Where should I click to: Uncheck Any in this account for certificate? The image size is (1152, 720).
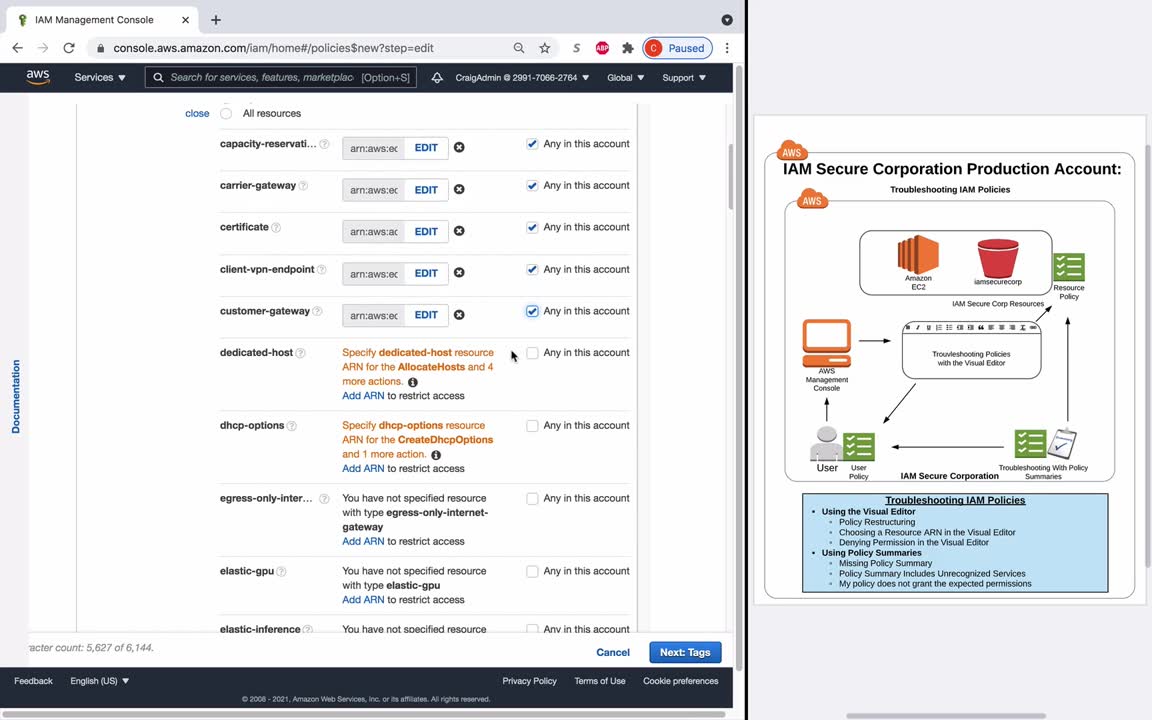(532, 228)
